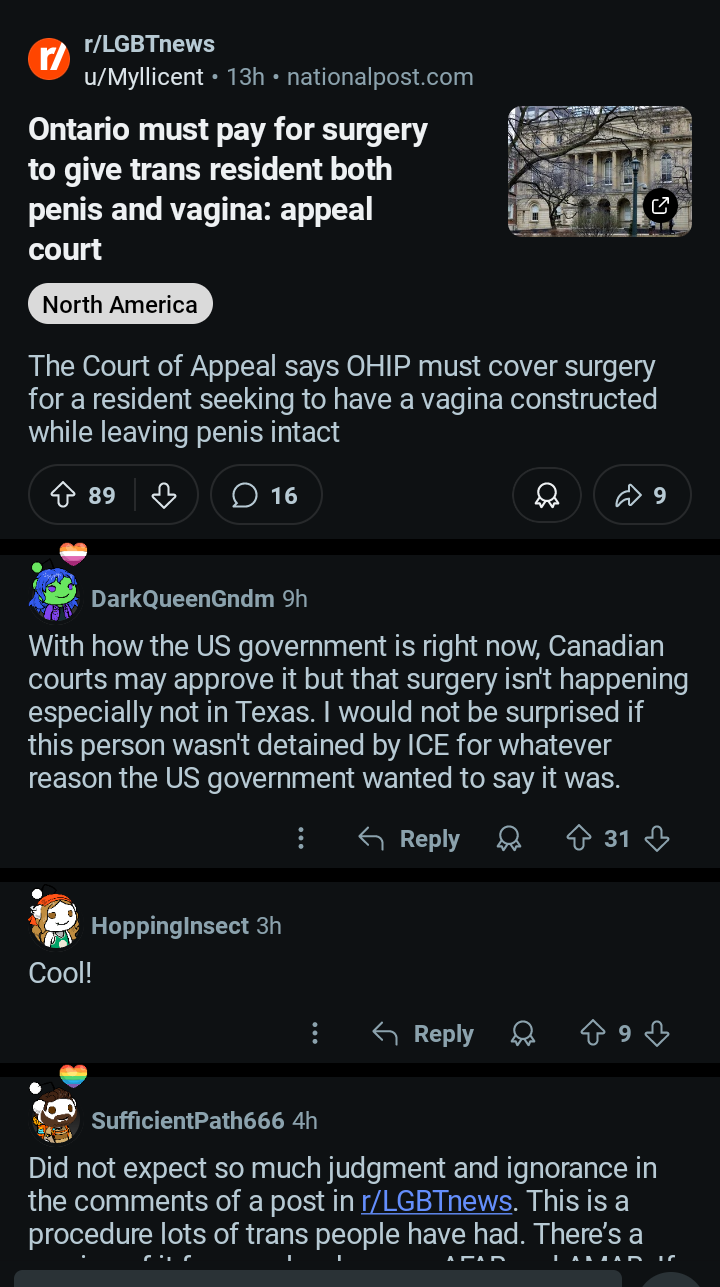Share the post via share button
720x1287 pixels.
tap(641, 495)
